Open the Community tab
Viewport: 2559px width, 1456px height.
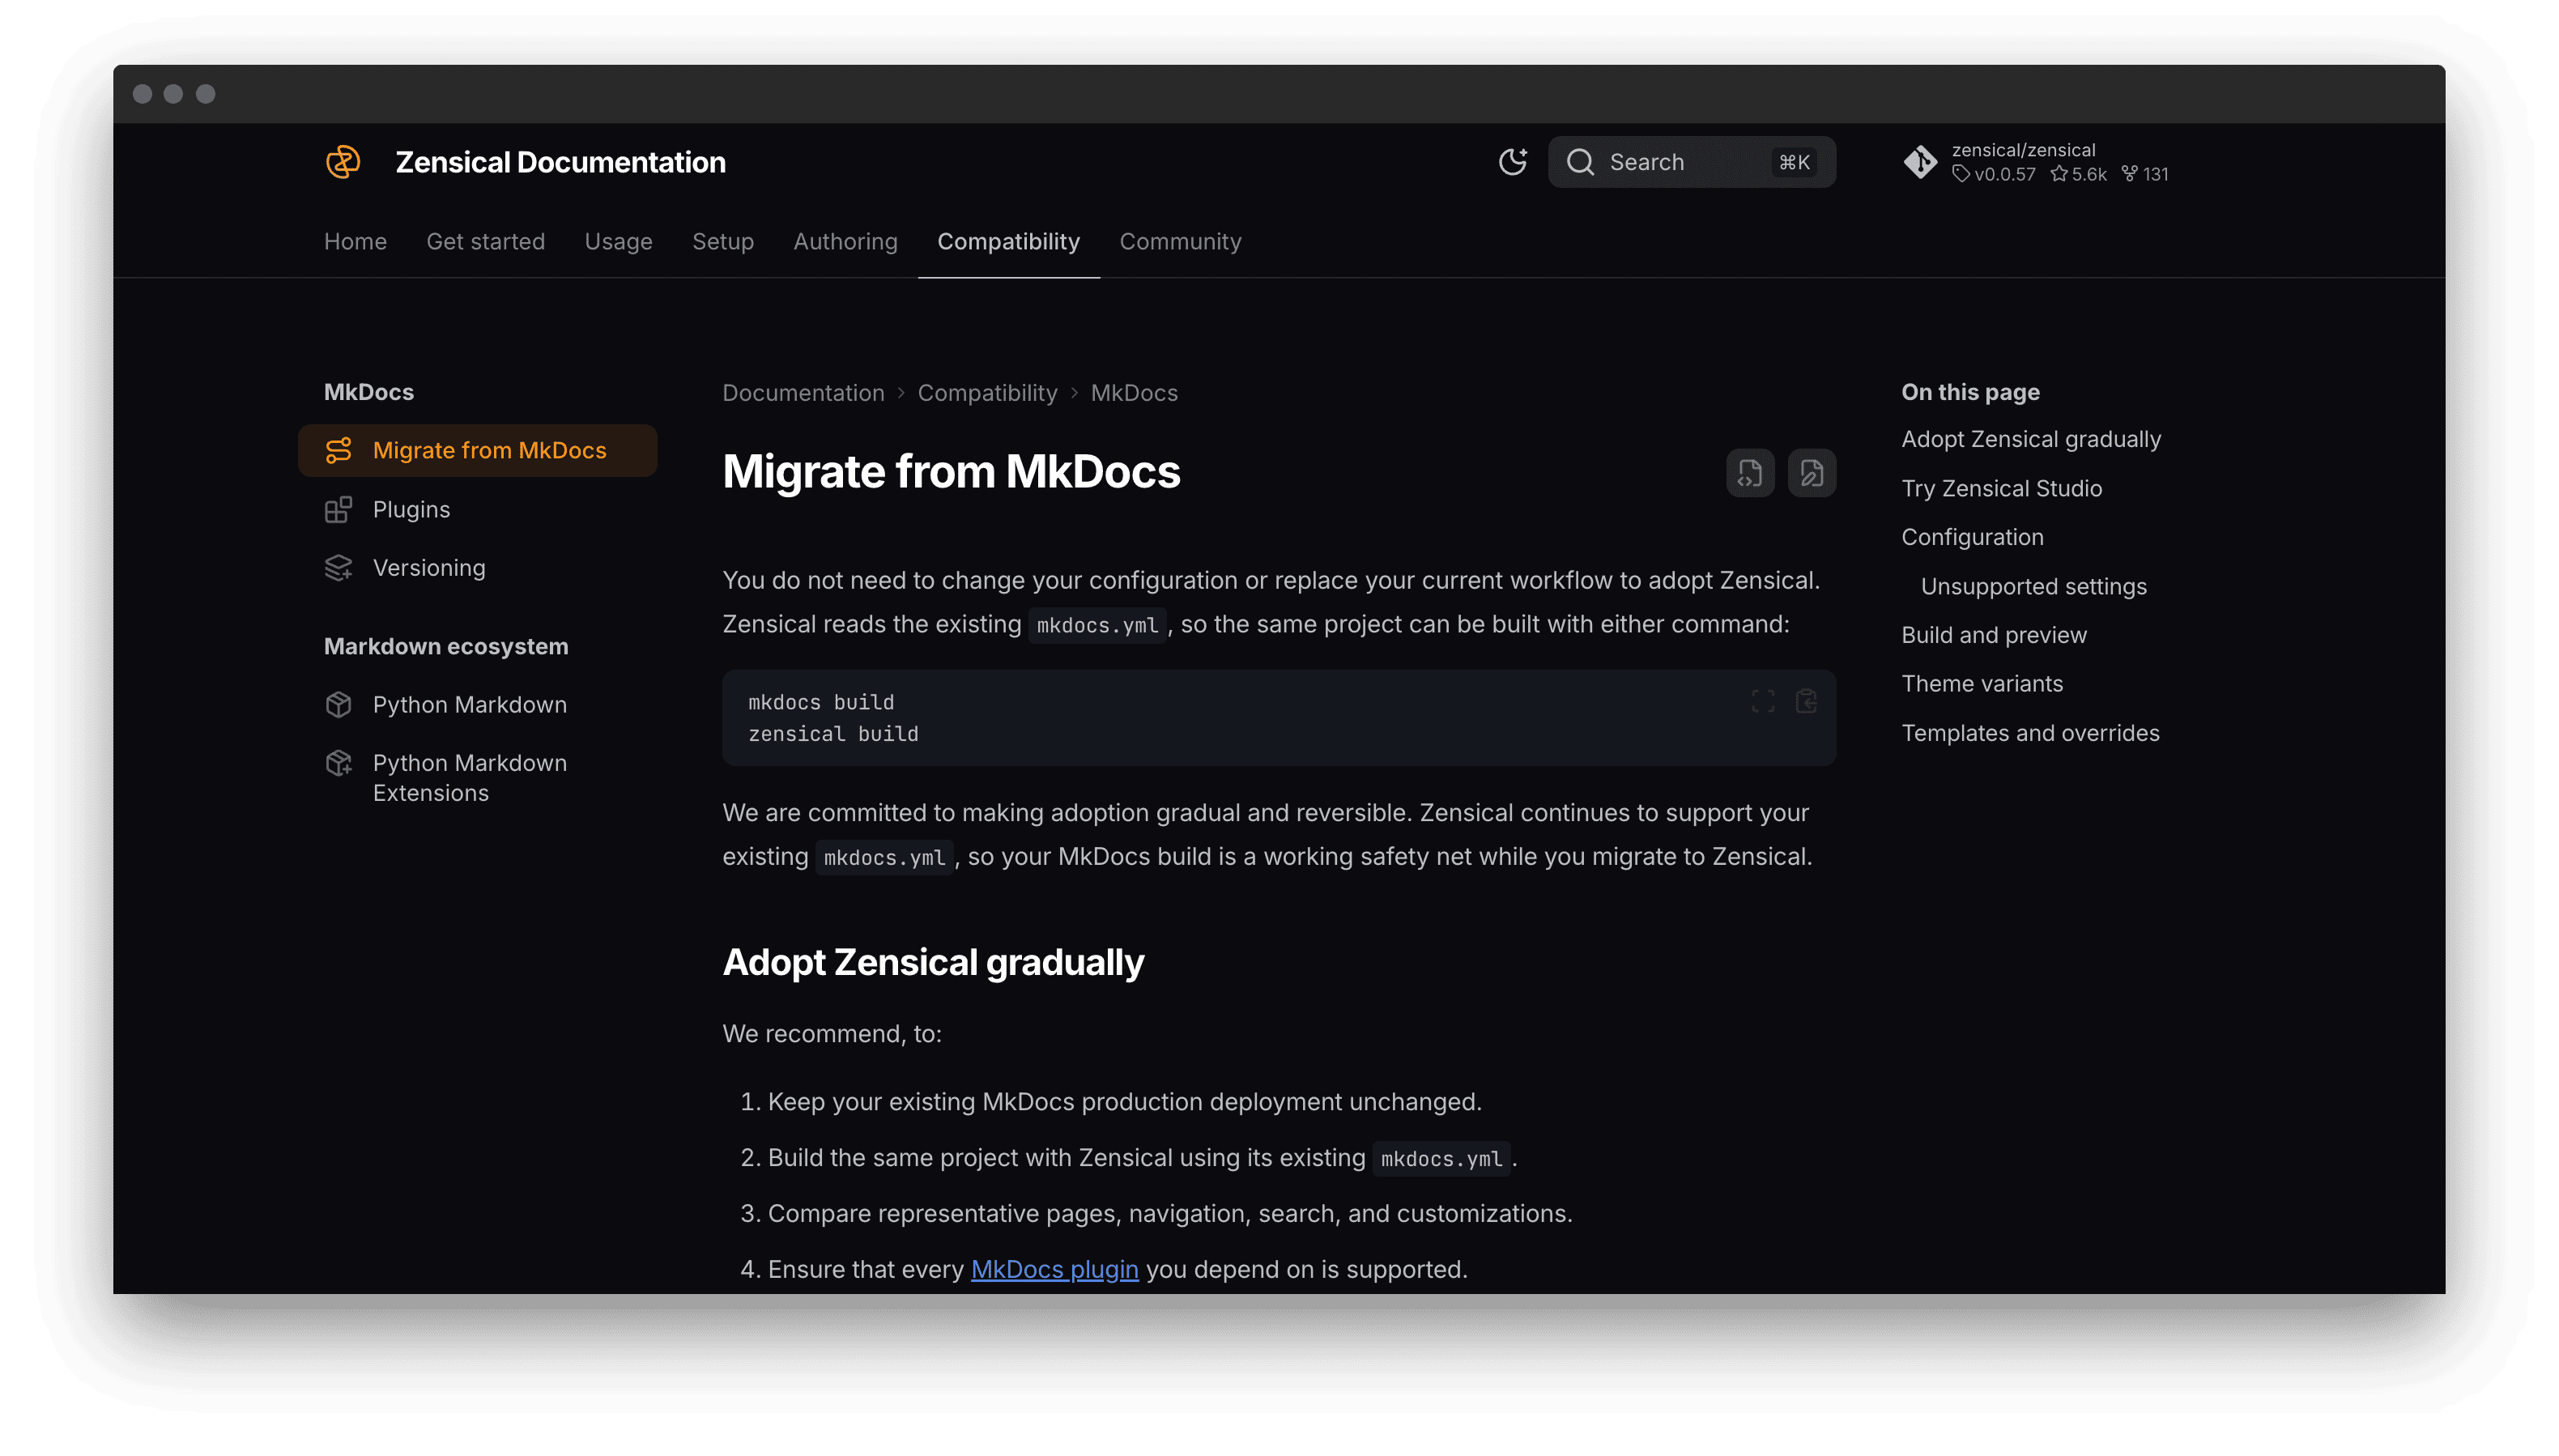[1180, 242]
